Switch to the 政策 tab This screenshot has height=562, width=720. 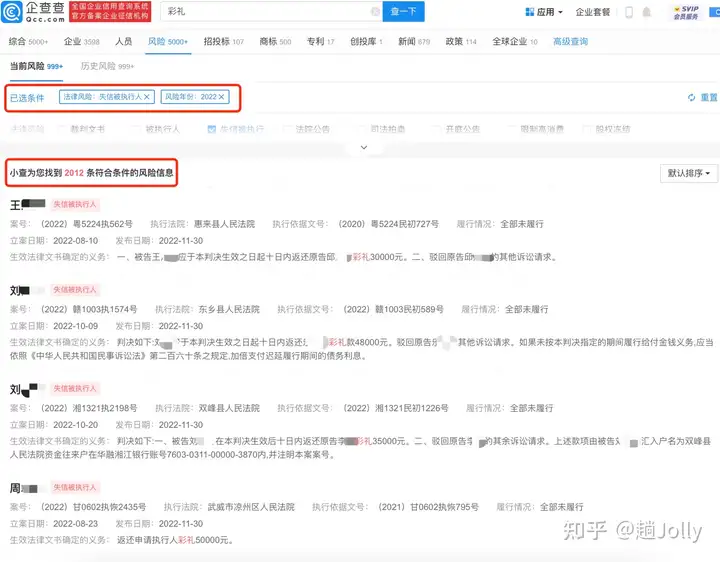461,41
